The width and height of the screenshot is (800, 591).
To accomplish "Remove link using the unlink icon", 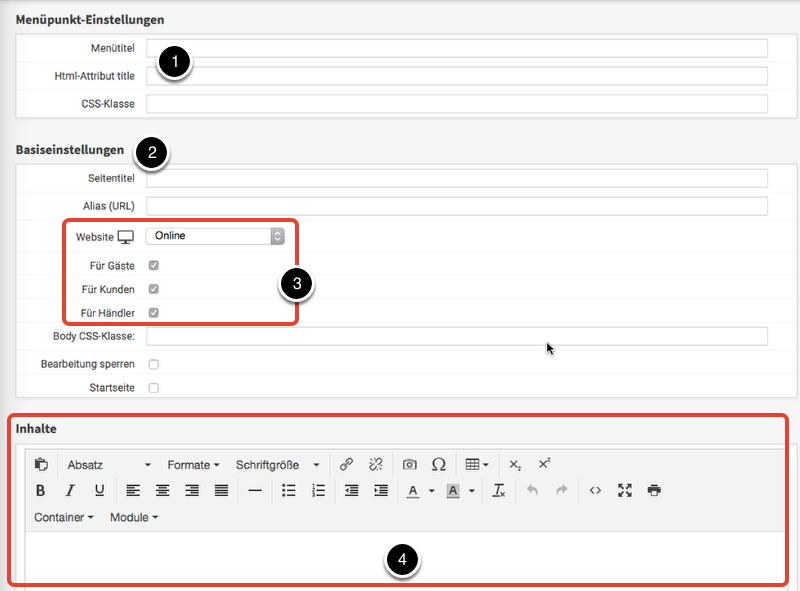I will (376, 464).
